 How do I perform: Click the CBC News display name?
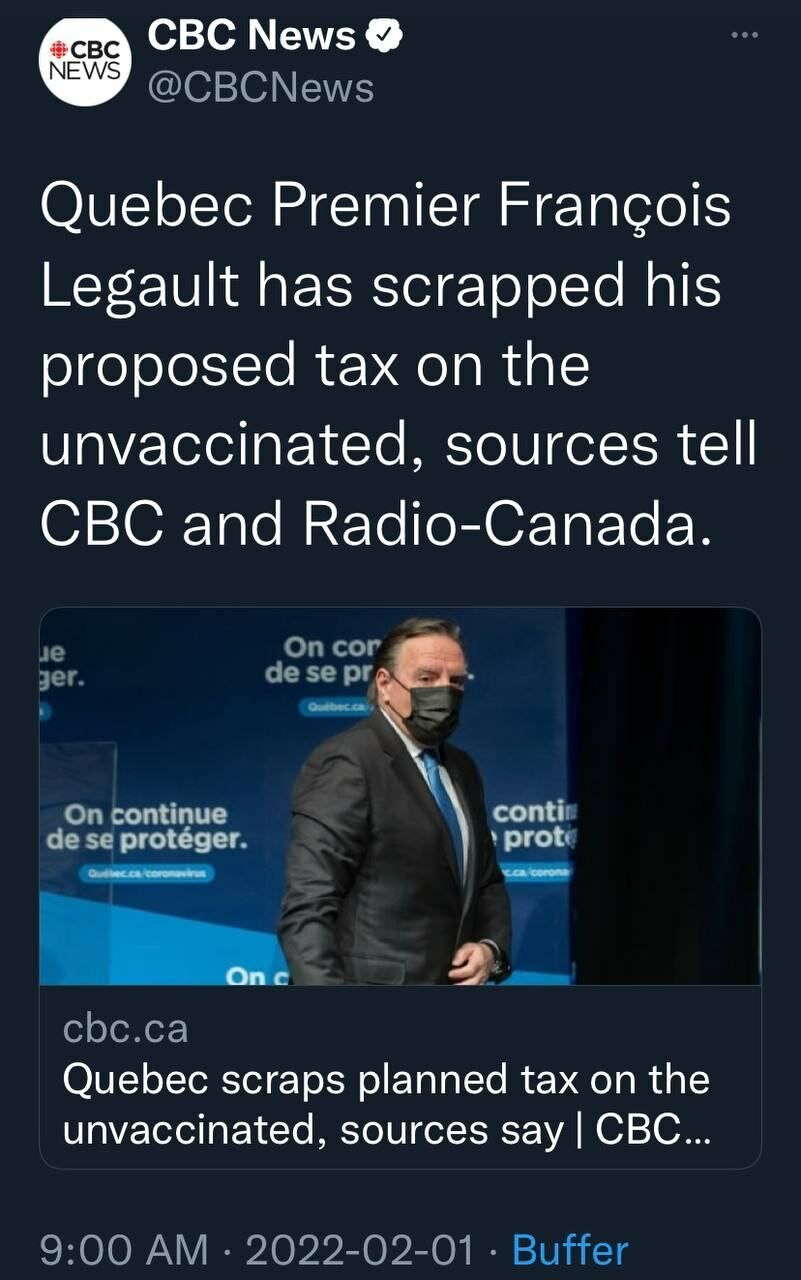[251, 37]
